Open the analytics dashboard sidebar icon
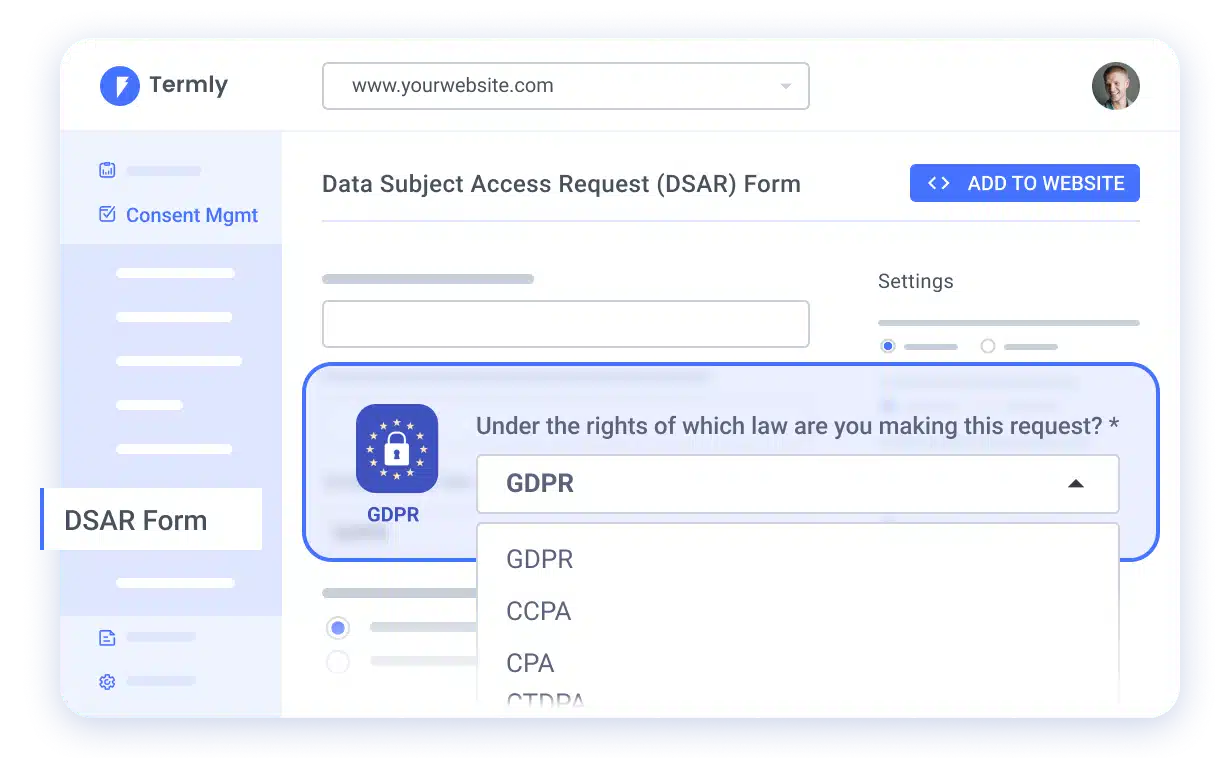 pyautogui.click(x=107, y=170)
